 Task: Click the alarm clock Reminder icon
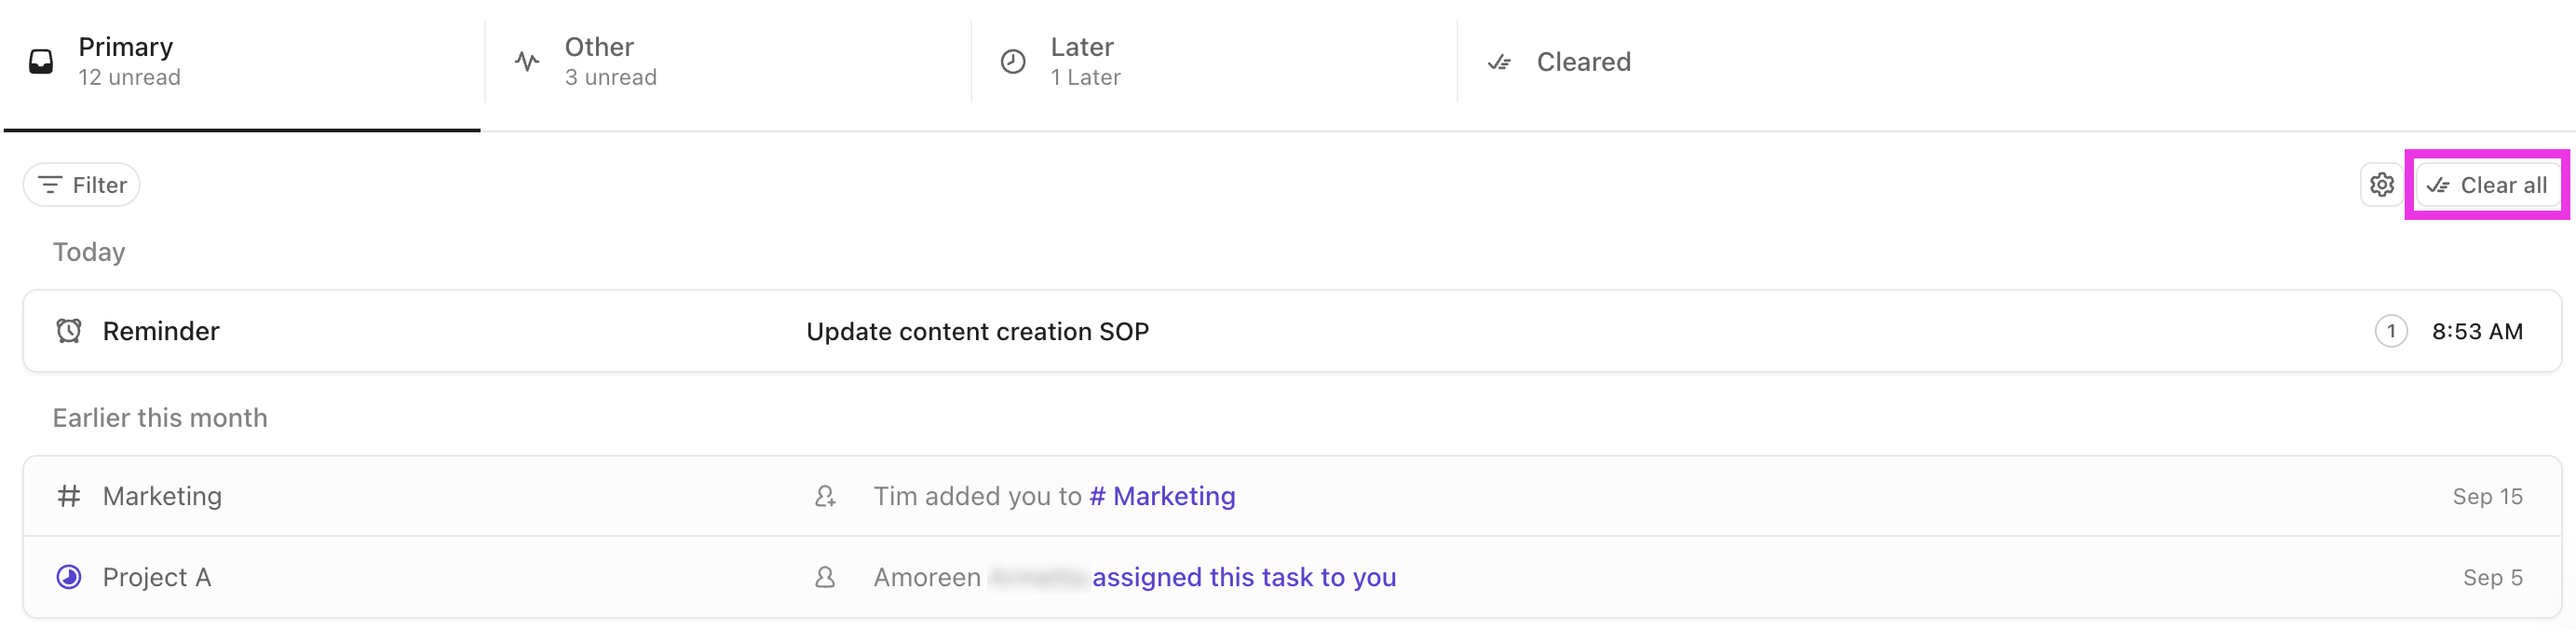(x=69, y=331)
